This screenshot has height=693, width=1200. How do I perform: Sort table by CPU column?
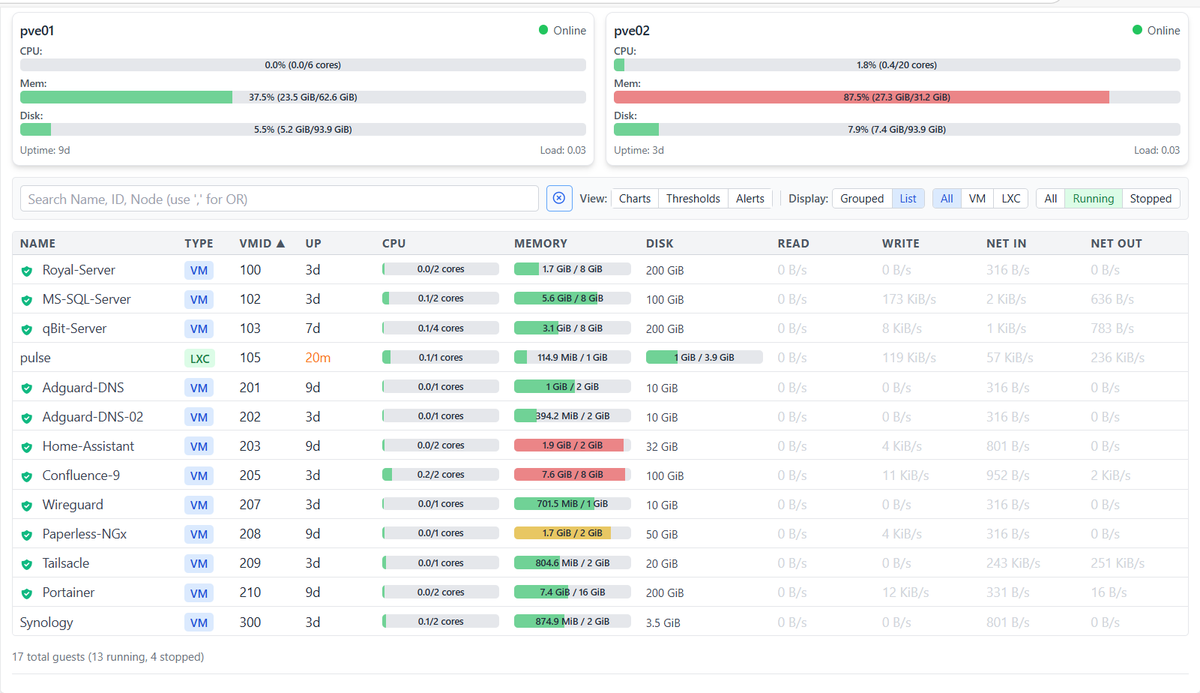(x=394, y=243)
